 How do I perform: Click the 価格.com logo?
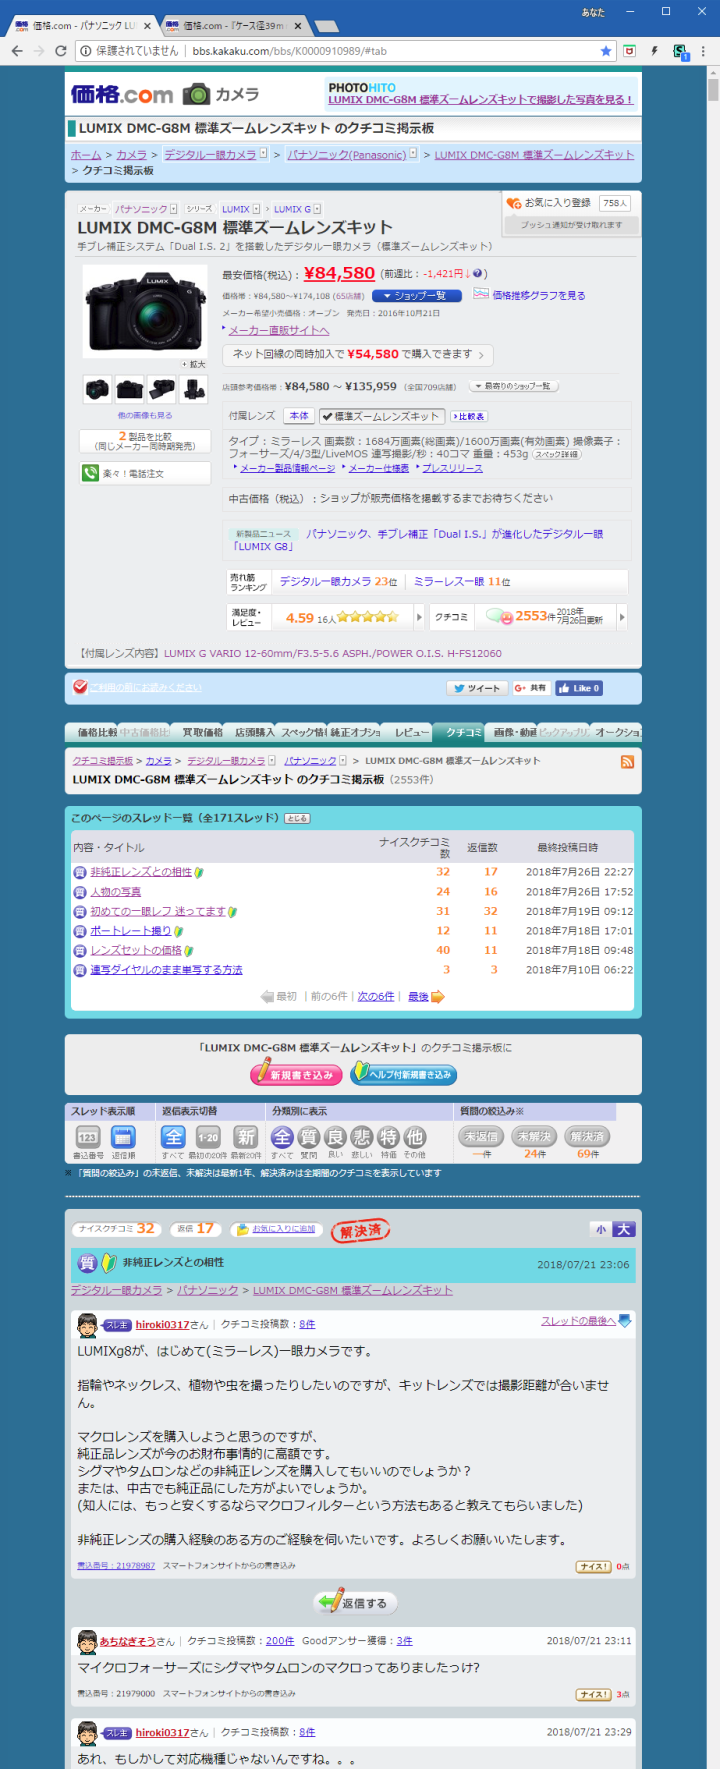[122, 94]
